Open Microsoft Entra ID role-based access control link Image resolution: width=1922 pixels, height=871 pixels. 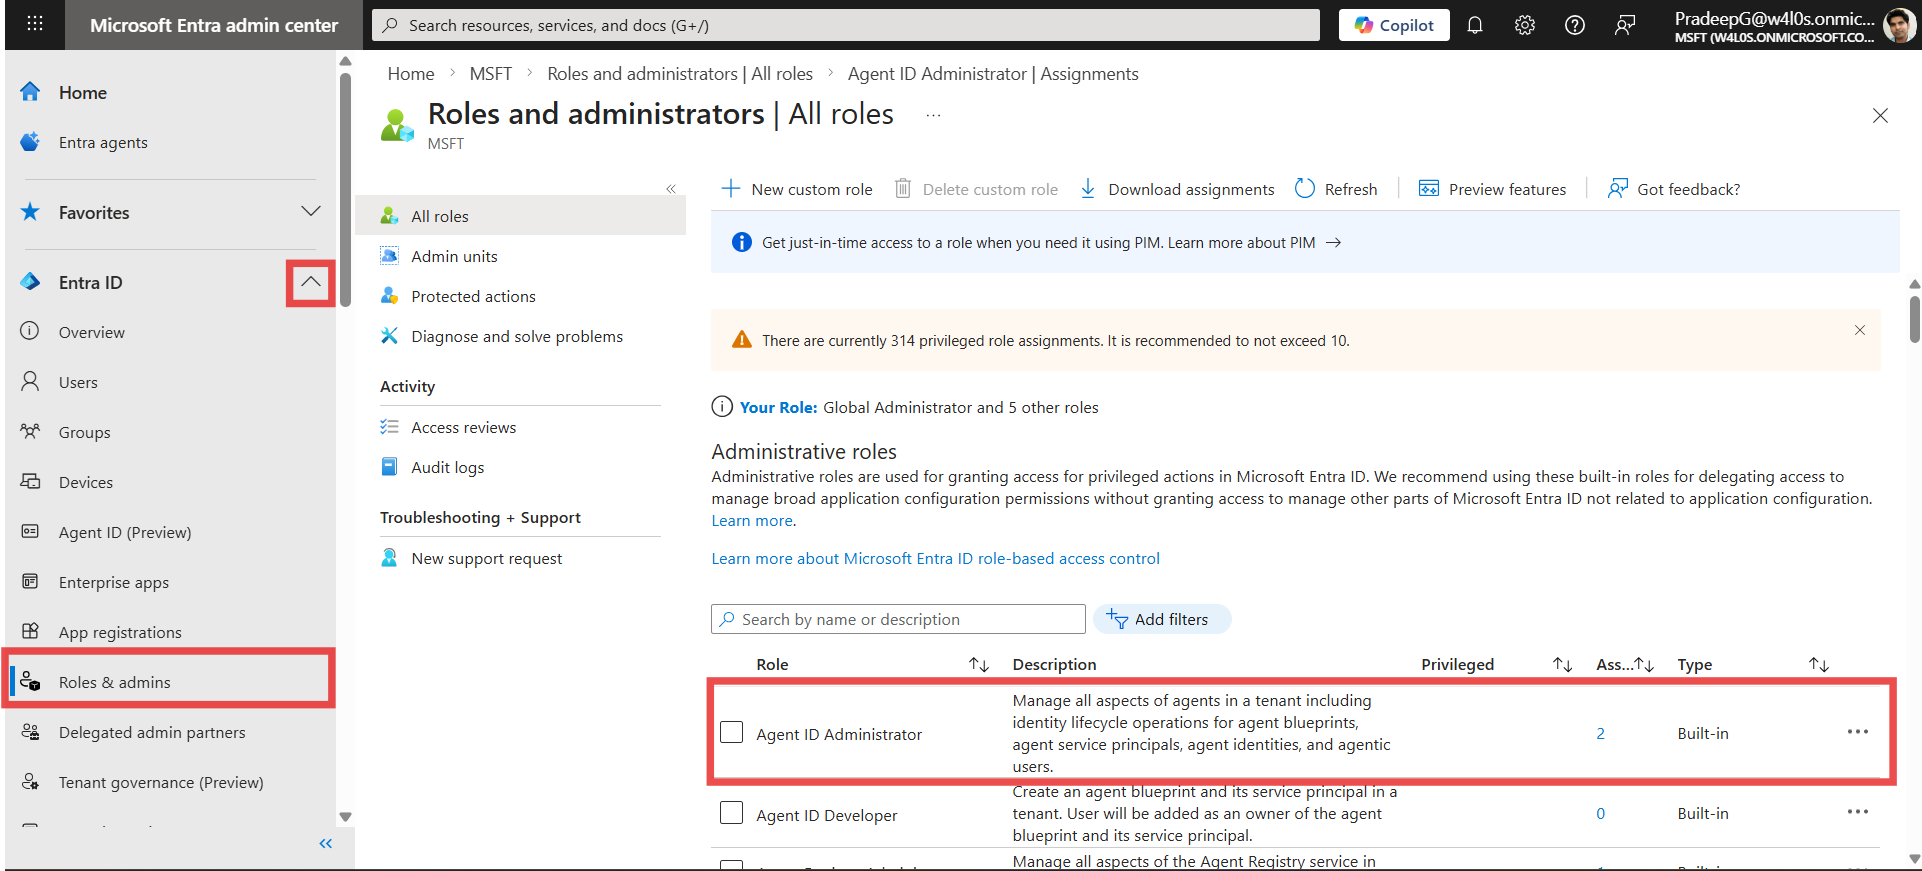pos(935,558)
